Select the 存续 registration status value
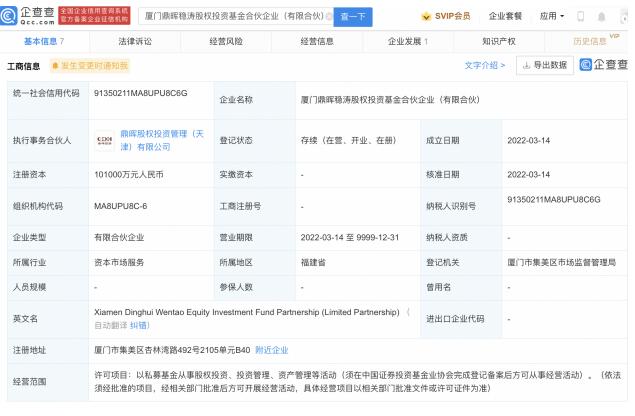The height and width of the screenshot is (416, 635). [348, 141]
